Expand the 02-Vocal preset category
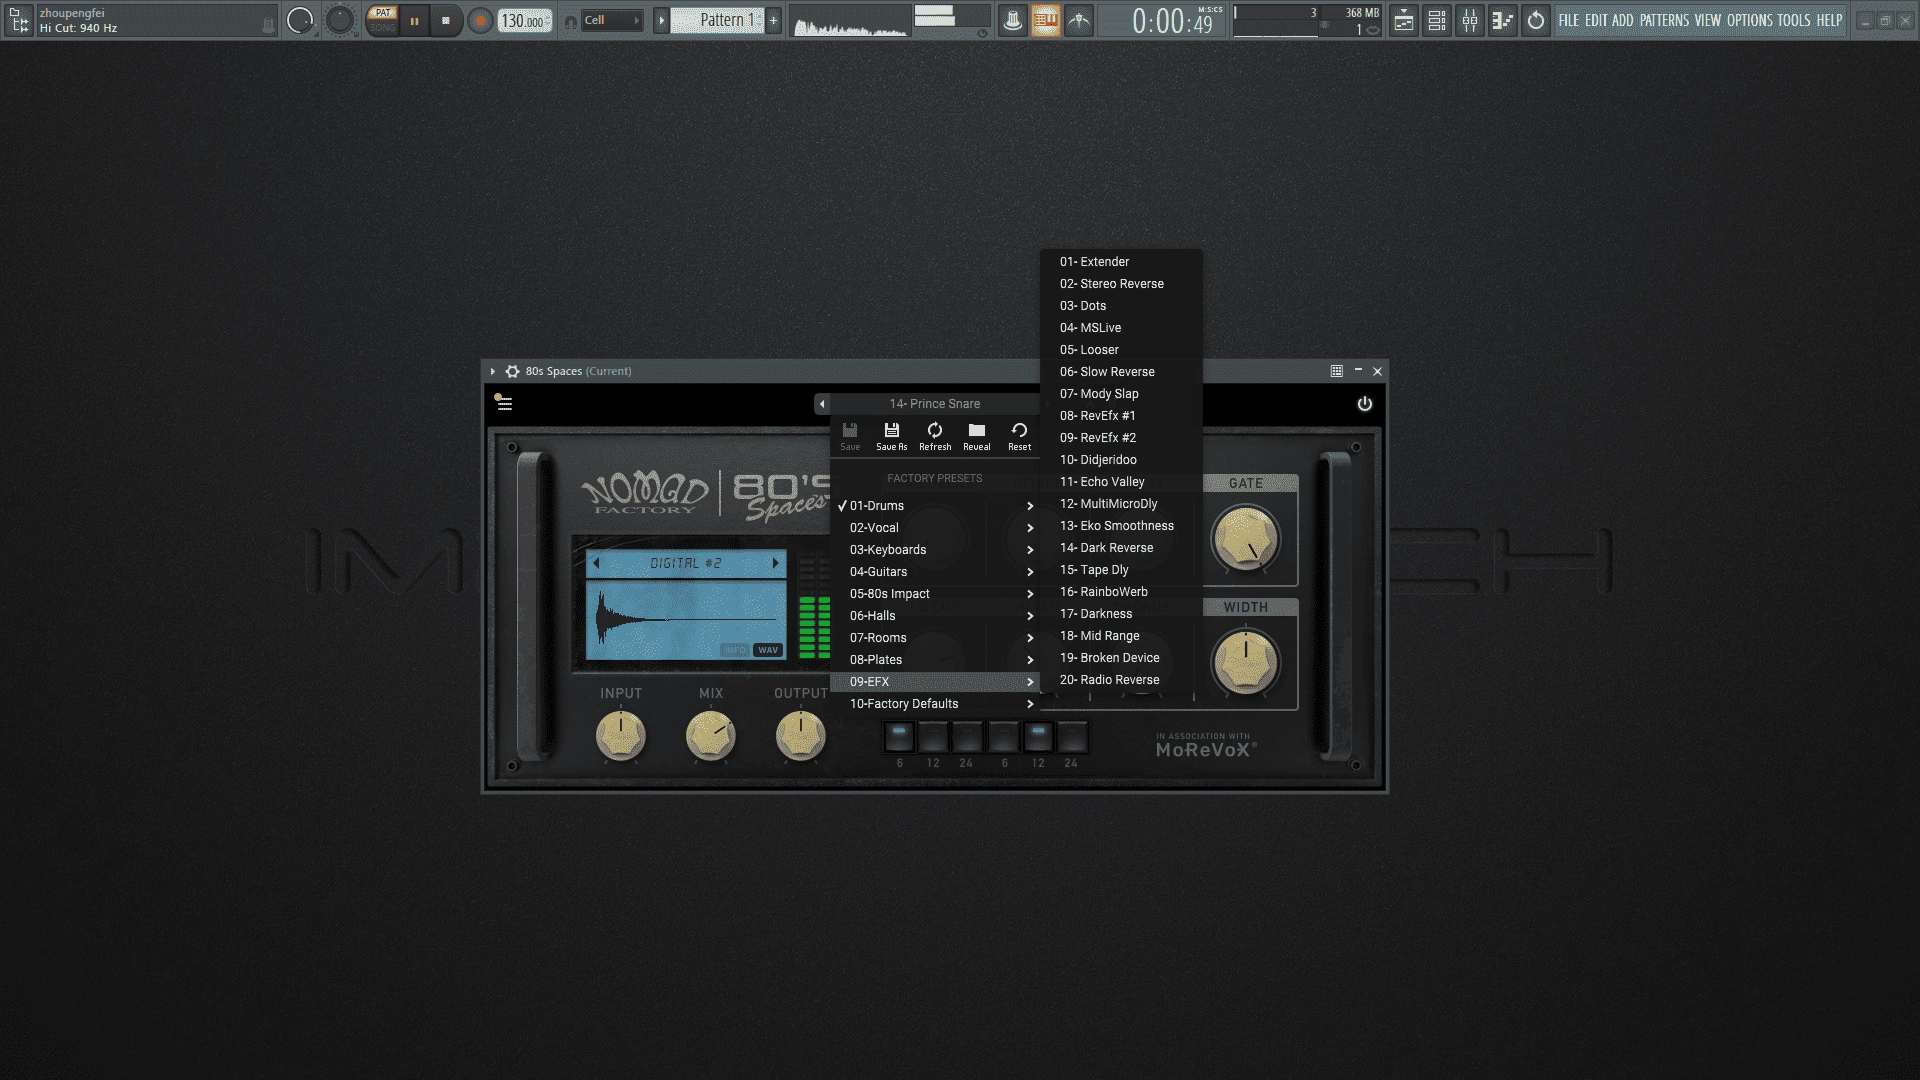This screenshot has height=1080, width=1920. pyautogui.click(x=935, y=528)
